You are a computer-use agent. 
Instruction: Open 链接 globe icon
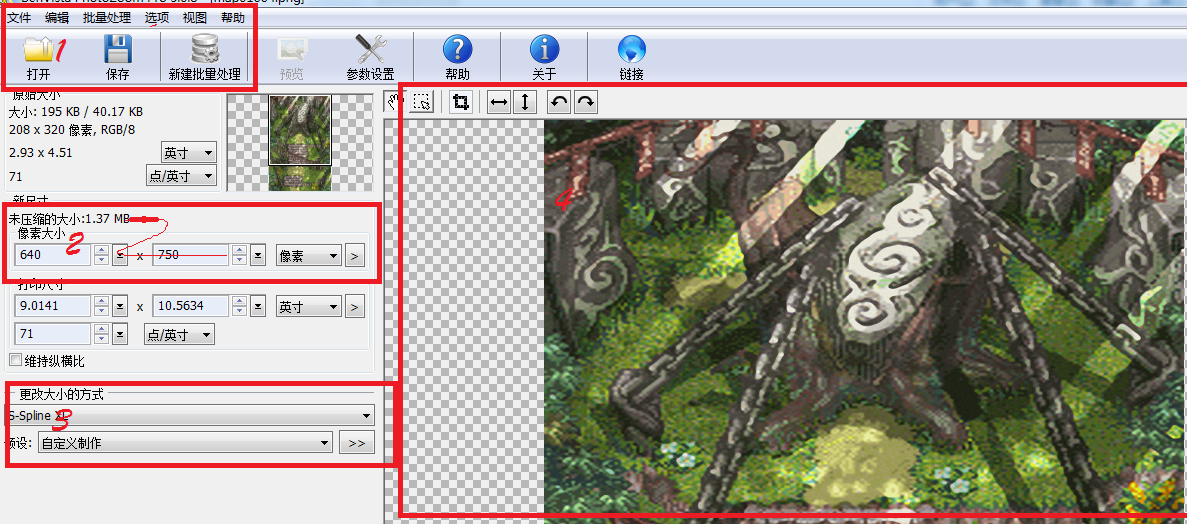[x=631, y=50]
